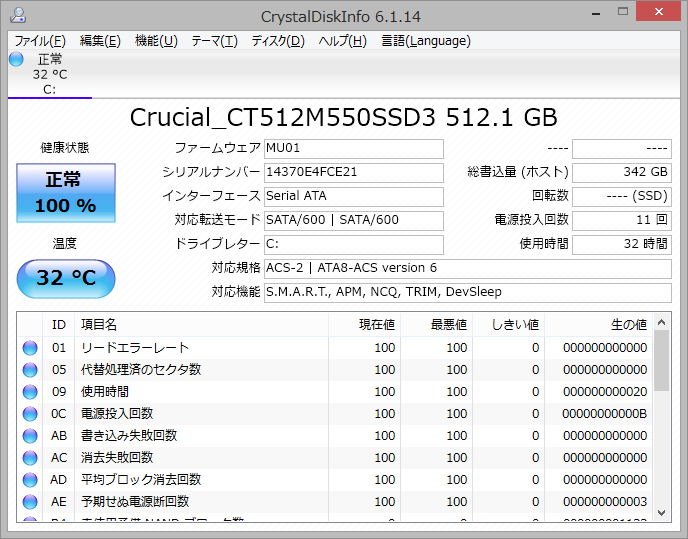688x539 pixels.
Task: Open the 言語(Language) menu
Action: pyautogui.click(x=426, y=41)
